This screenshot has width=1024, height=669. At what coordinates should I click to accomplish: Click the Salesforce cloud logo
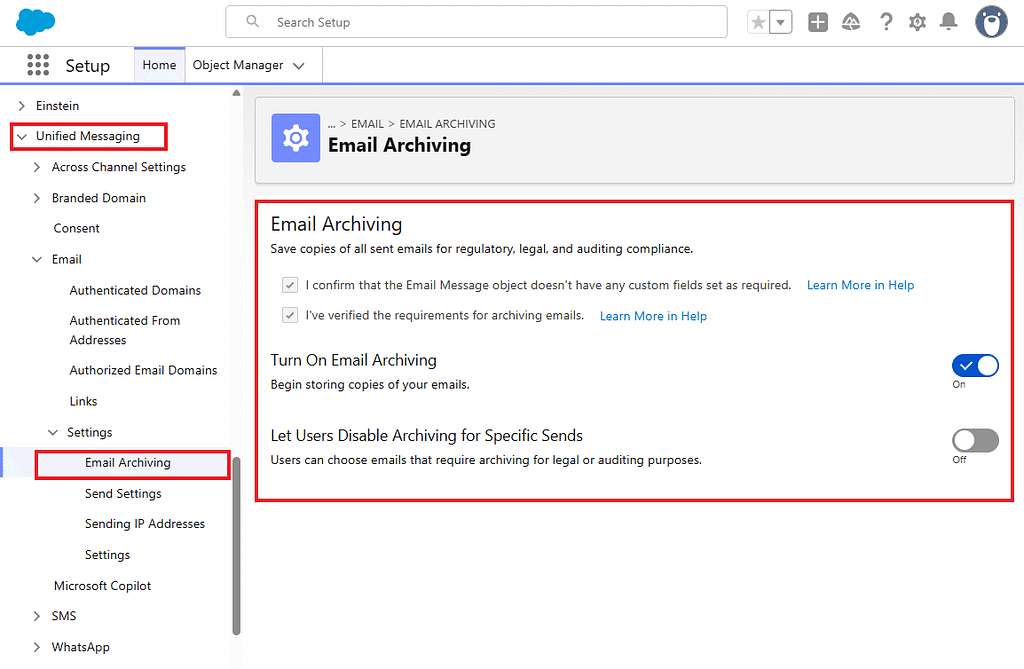(x=35, y=22)
